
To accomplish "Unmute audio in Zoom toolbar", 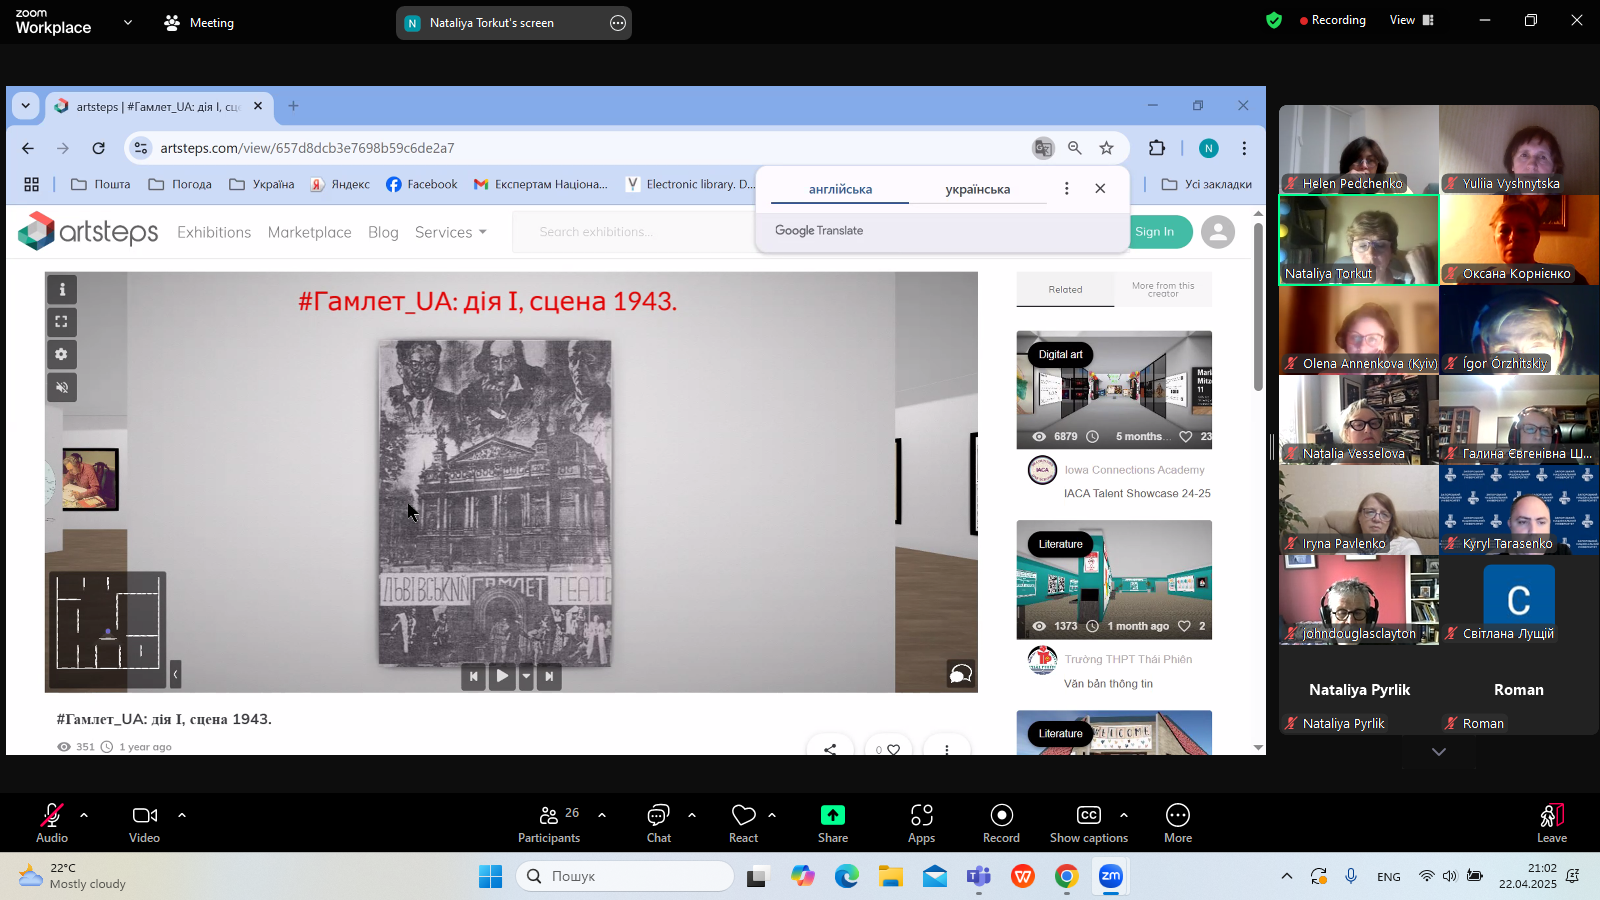I will click(52, 823).
